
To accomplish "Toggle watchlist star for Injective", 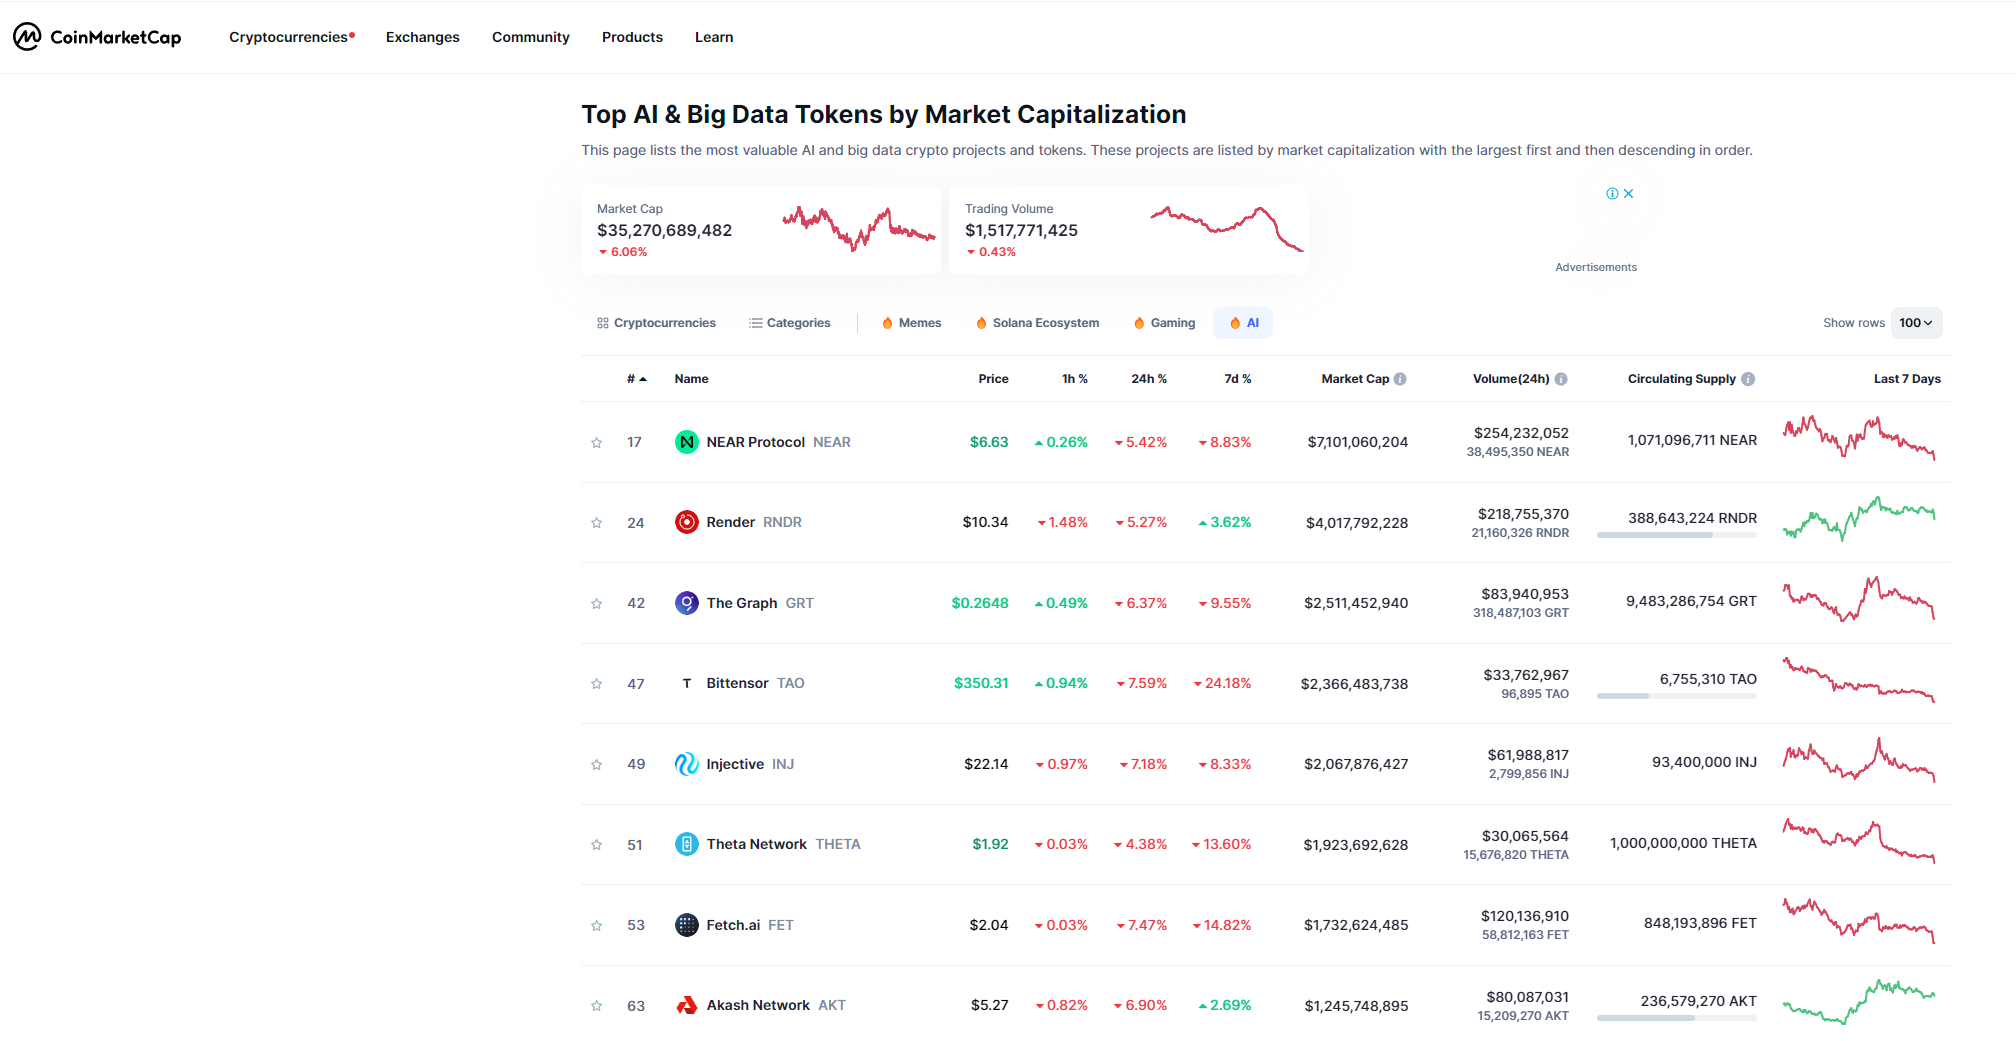I will pos(597,764).
